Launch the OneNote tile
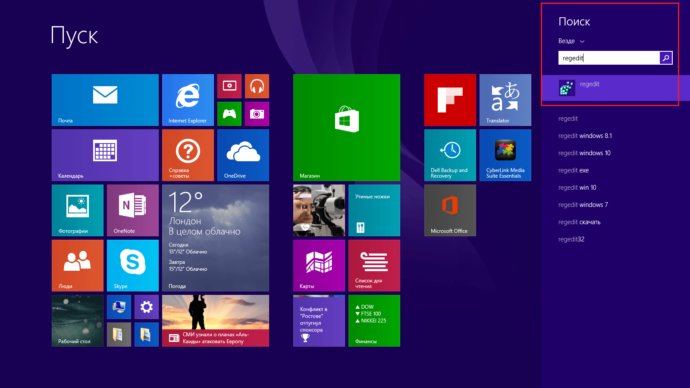The height and width of the screenshot is (388, 690). 133,210
